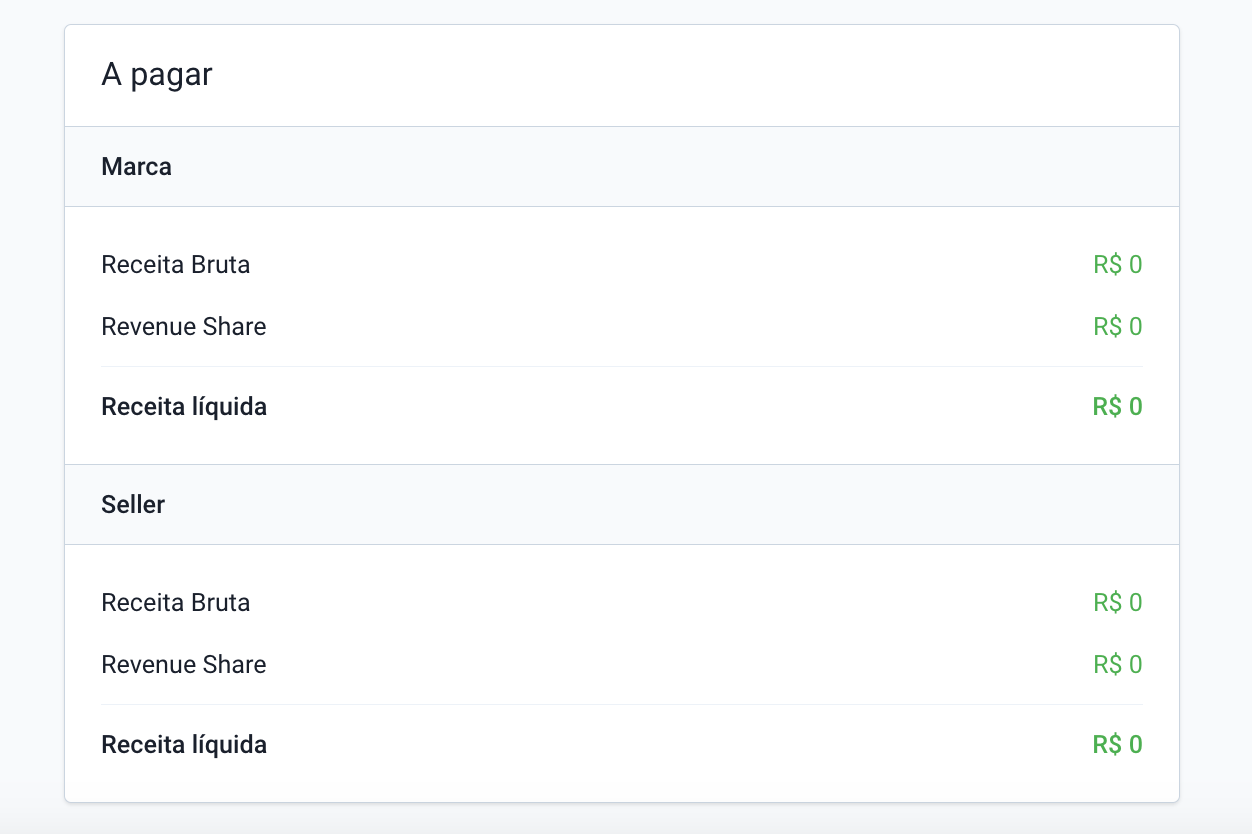Click Marca's Receita Bruta R$ 0 value
Screen dimensions: 1252x834
(1117, 265)
